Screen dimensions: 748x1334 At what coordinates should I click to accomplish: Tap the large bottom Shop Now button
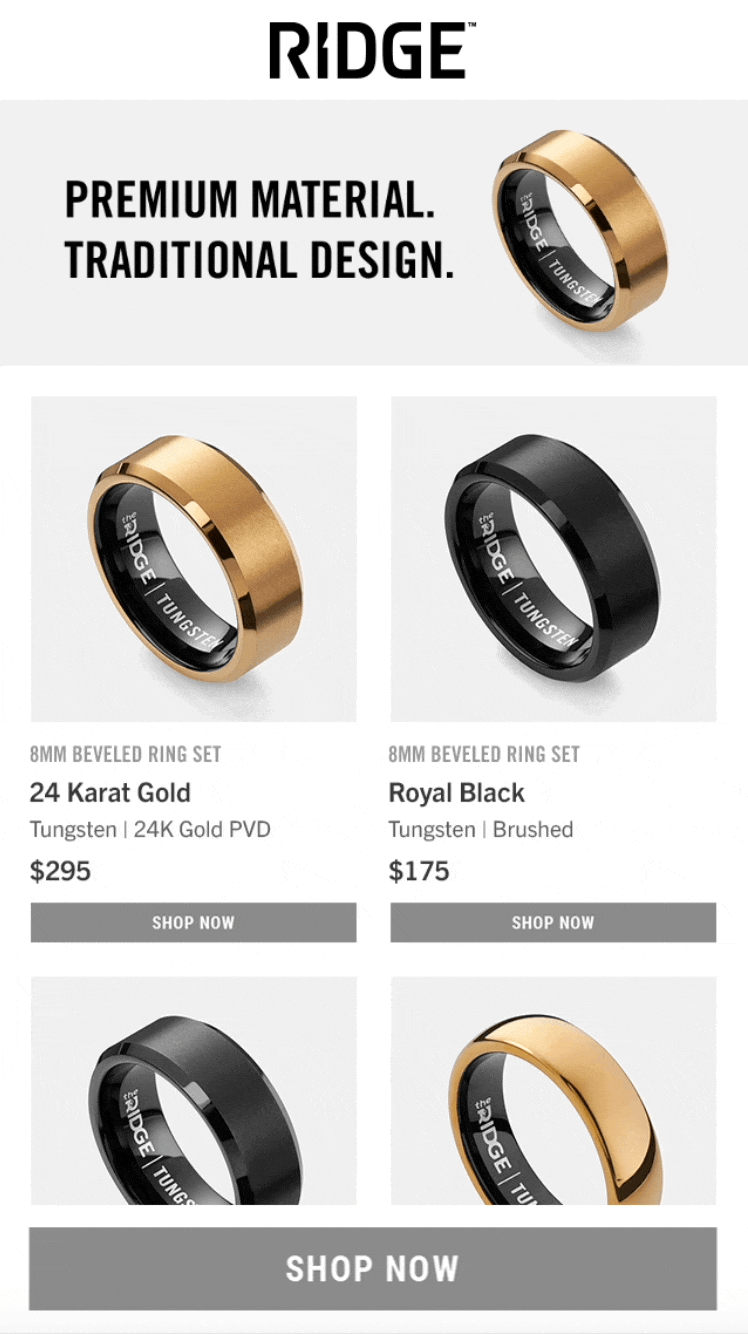click(373, 1269)
